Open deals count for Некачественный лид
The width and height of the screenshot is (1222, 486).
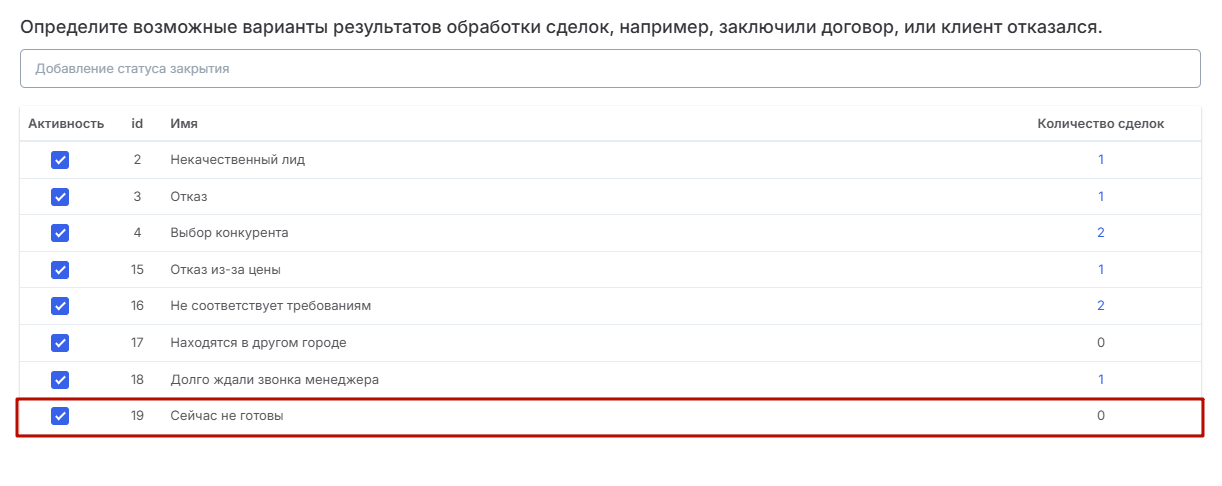pos(1101,160)
